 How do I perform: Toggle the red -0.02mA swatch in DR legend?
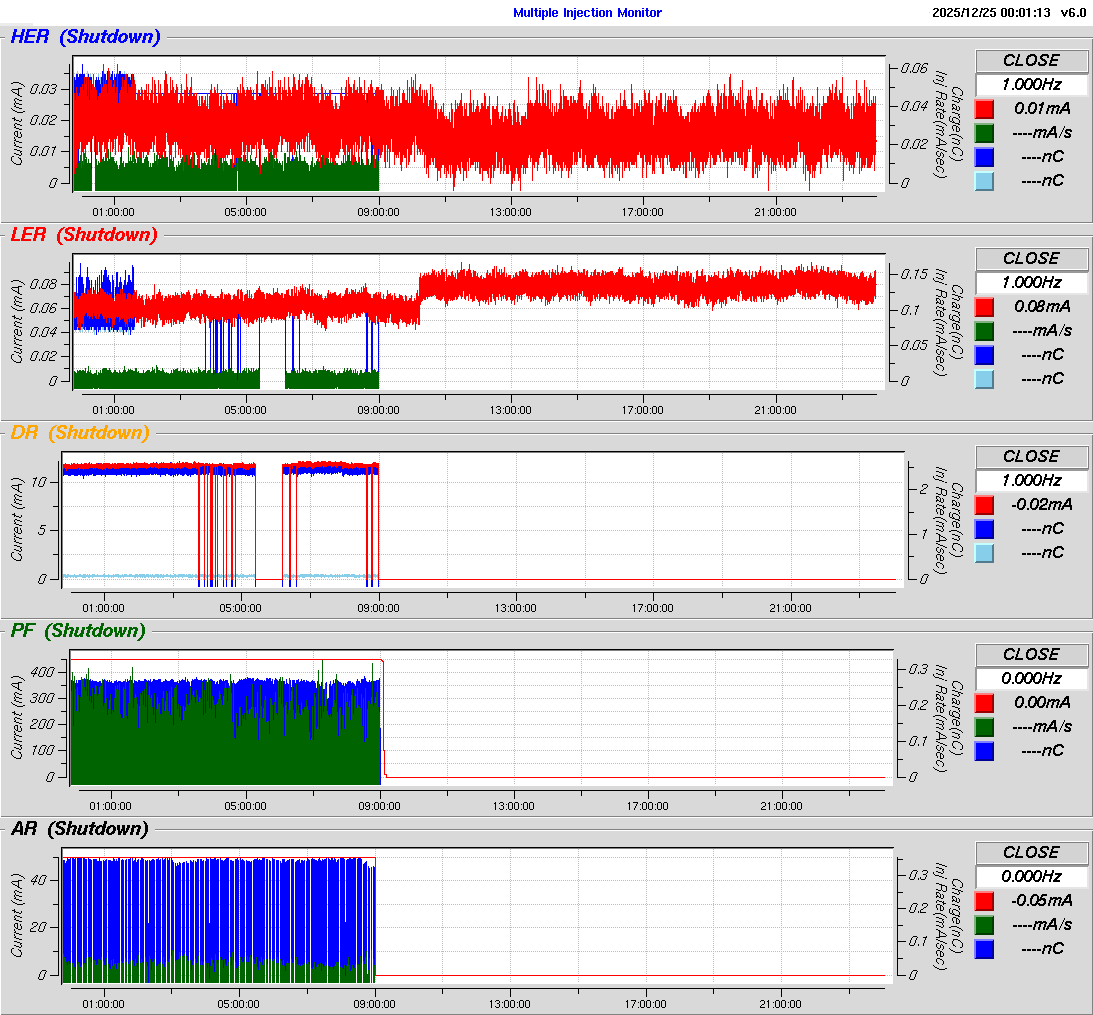point(985,505)
